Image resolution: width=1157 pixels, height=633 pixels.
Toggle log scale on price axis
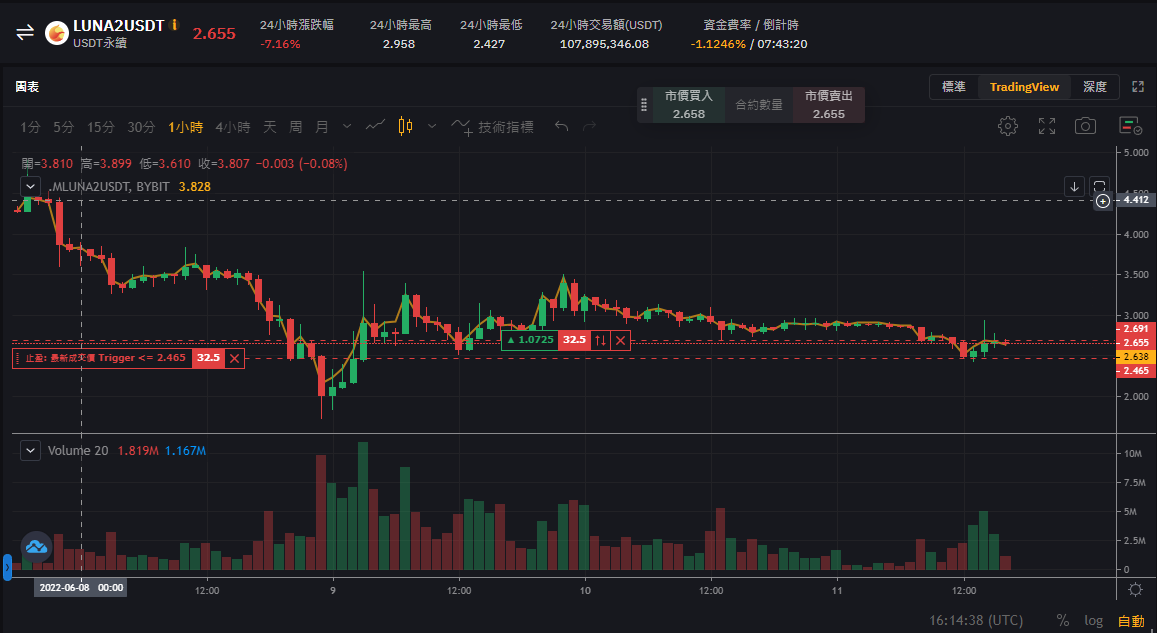1094,620
